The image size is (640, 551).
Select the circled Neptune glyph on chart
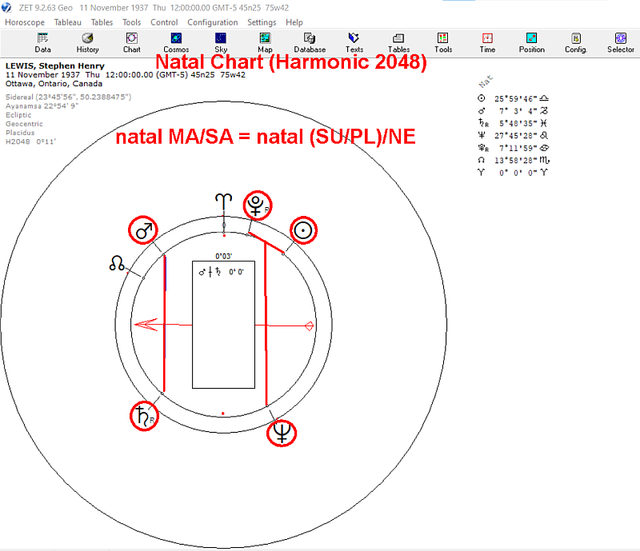(x=281, y=433)
